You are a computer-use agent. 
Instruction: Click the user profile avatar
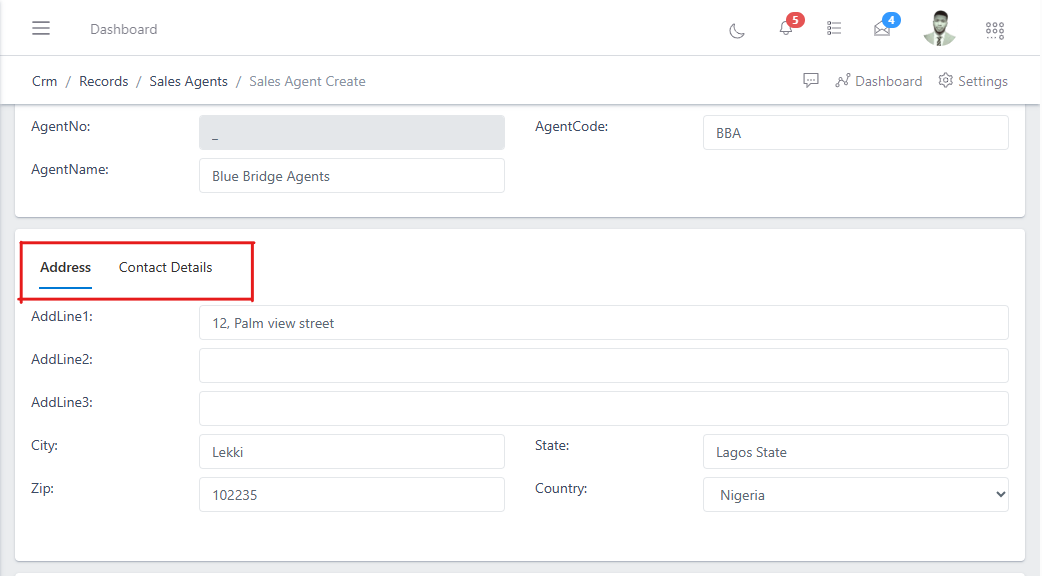939,28
